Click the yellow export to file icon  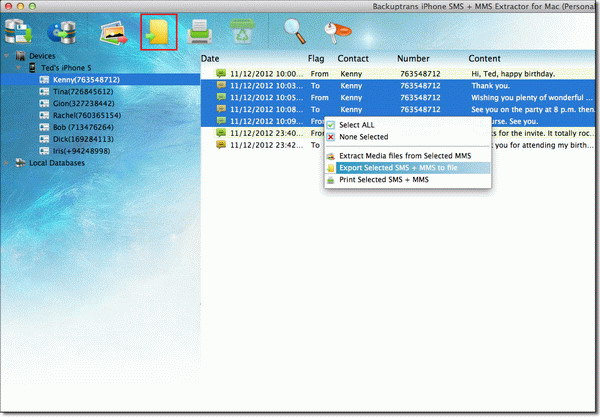(158, 32)
